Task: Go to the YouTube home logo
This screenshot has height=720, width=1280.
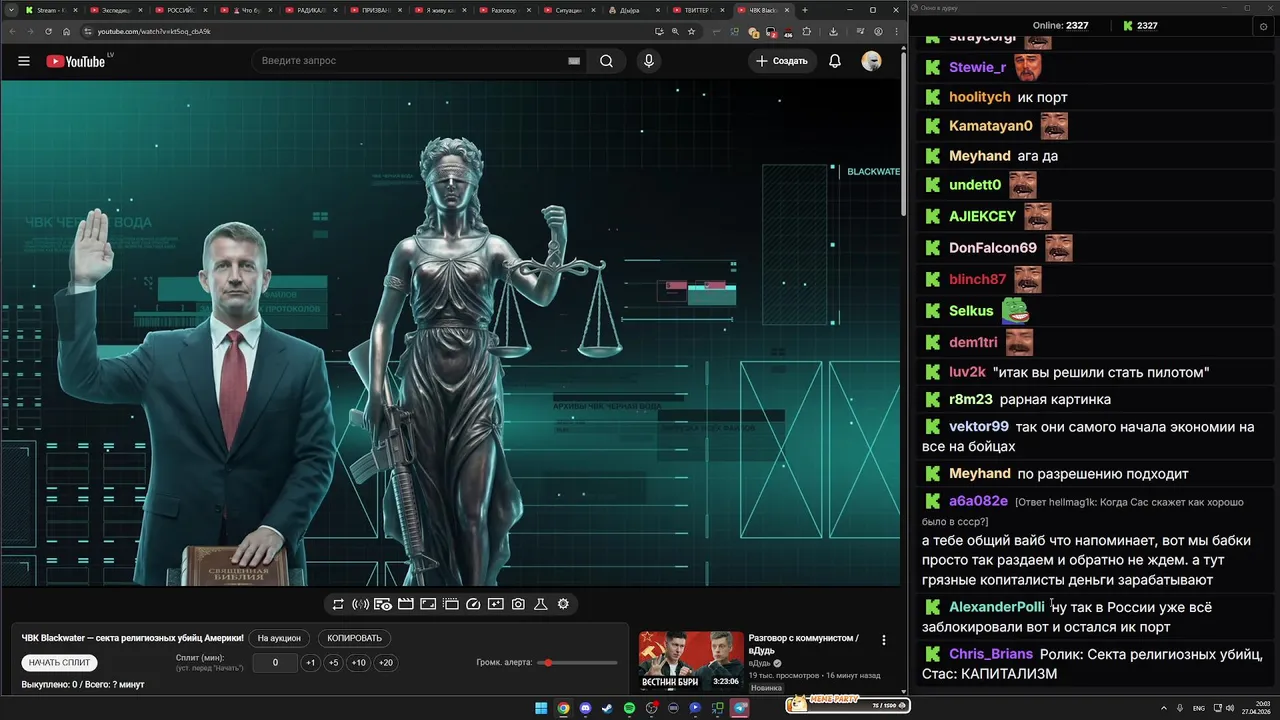Action: point(76,61)
